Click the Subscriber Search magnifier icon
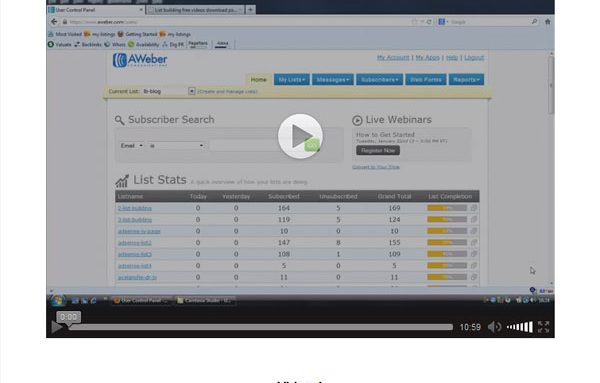 tap(119, 120)
